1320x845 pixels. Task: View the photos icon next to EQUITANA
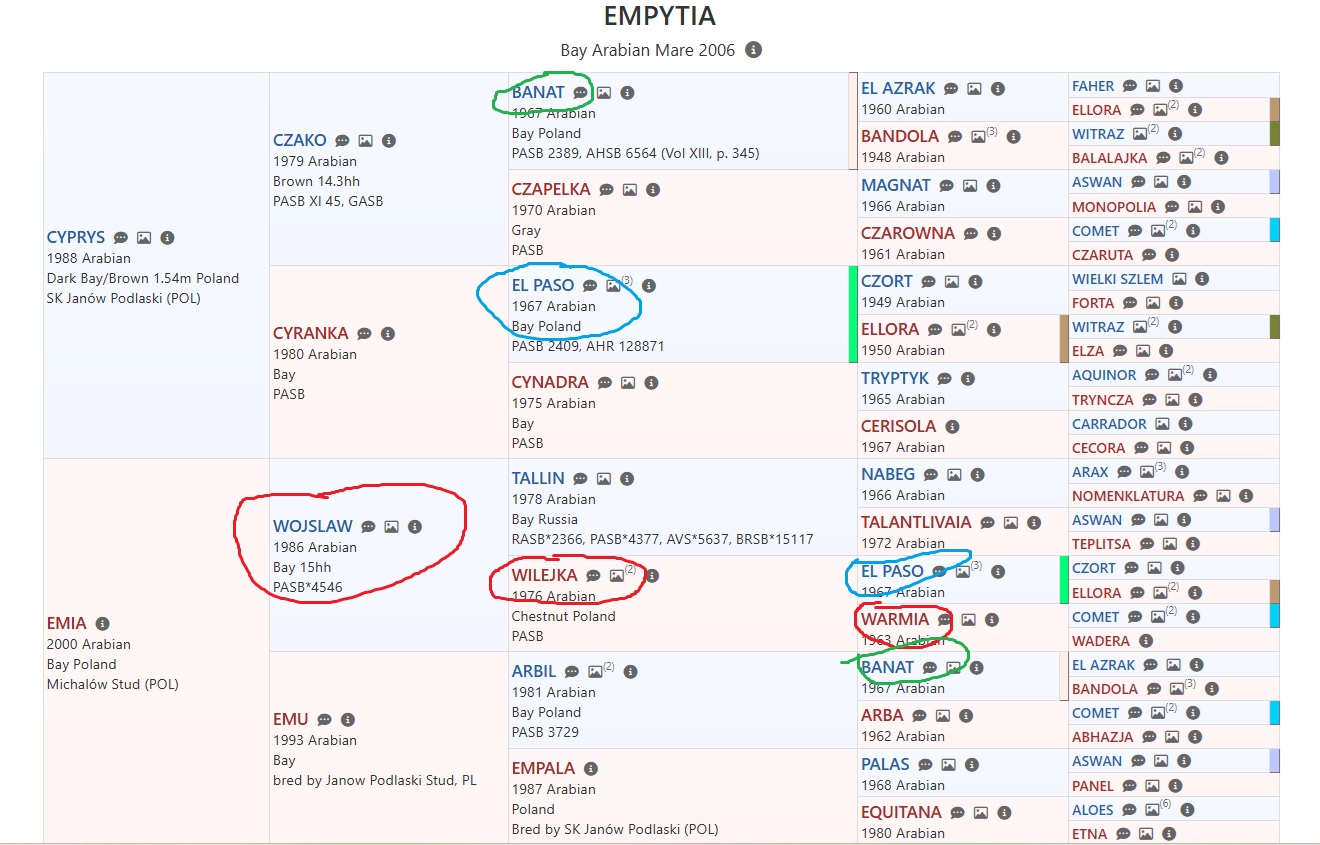[981, 813]
